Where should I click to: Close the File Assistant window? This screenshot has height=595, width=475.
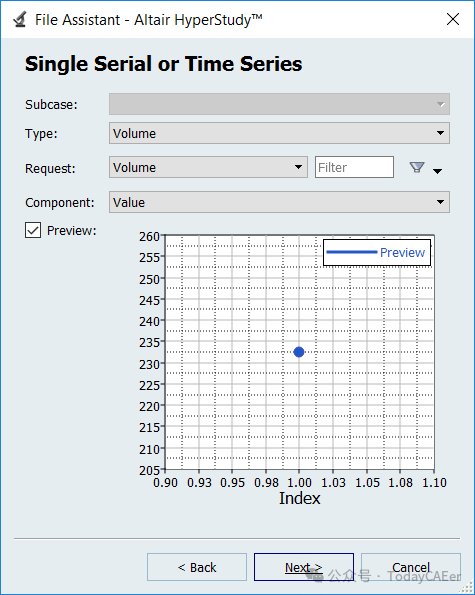(x=453, y=19)
